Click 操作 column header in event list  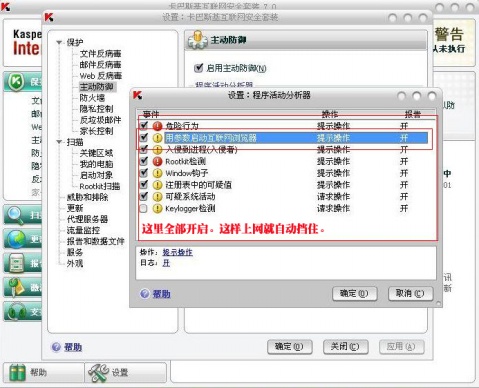(330, 114)
